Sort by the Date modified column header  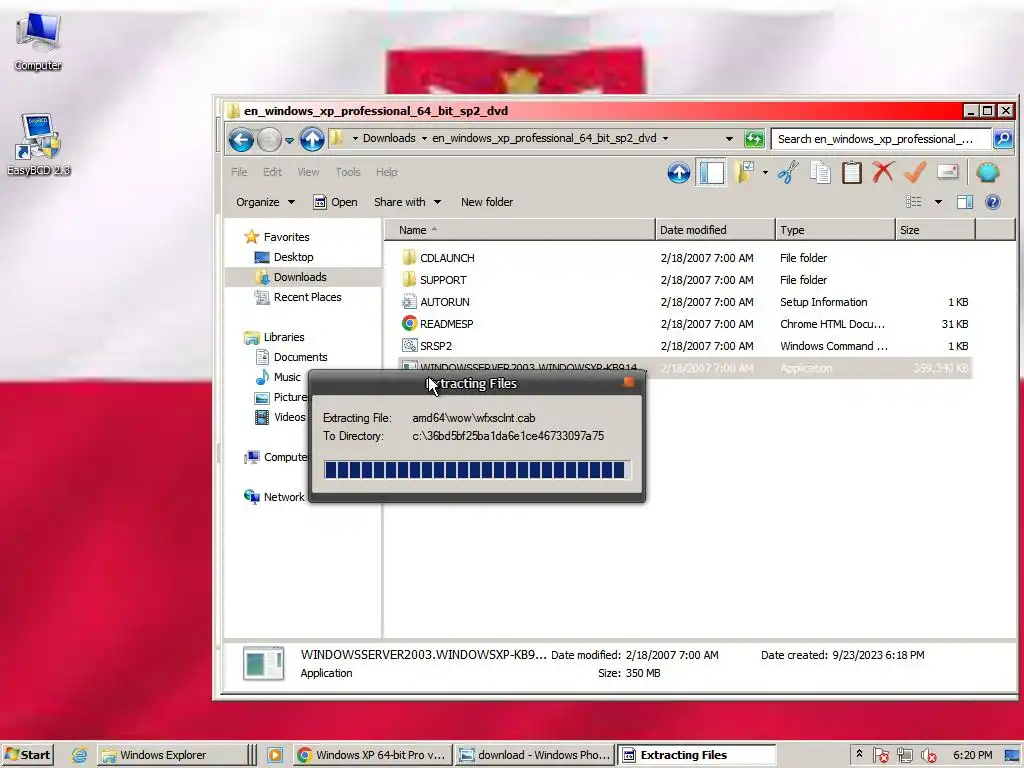(714, 230)
